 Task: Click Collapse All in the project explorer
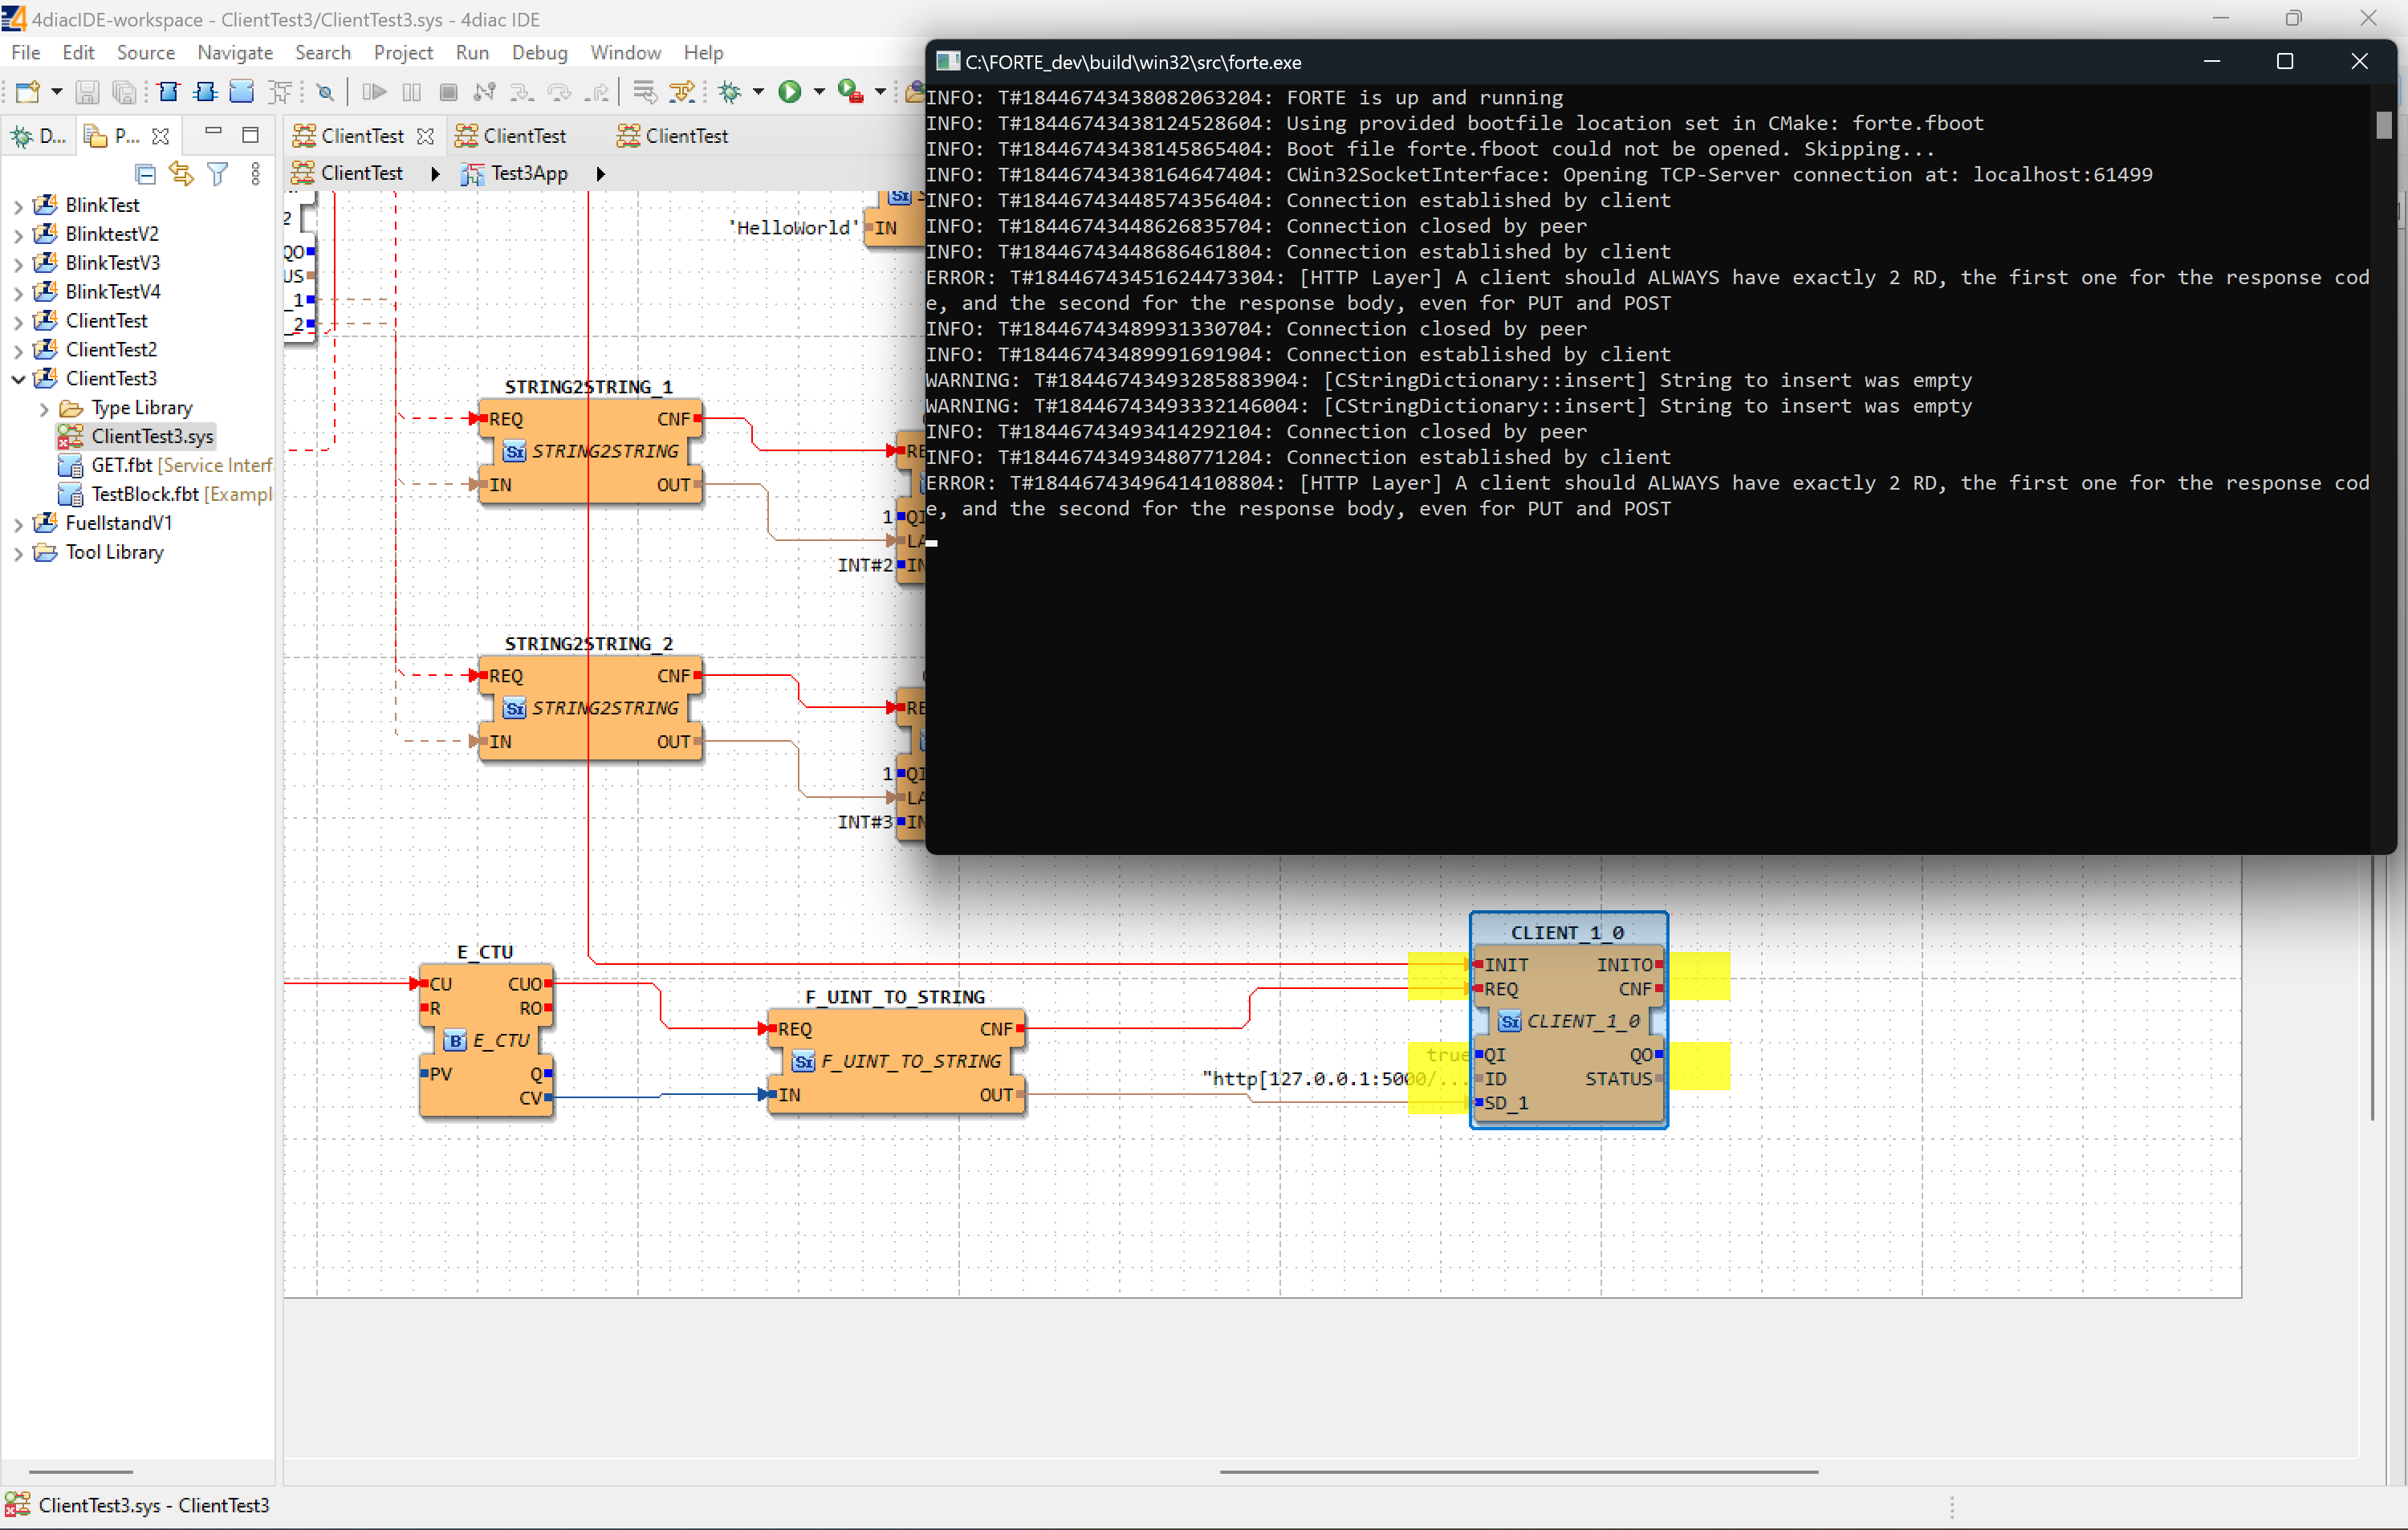pos(145,174)
